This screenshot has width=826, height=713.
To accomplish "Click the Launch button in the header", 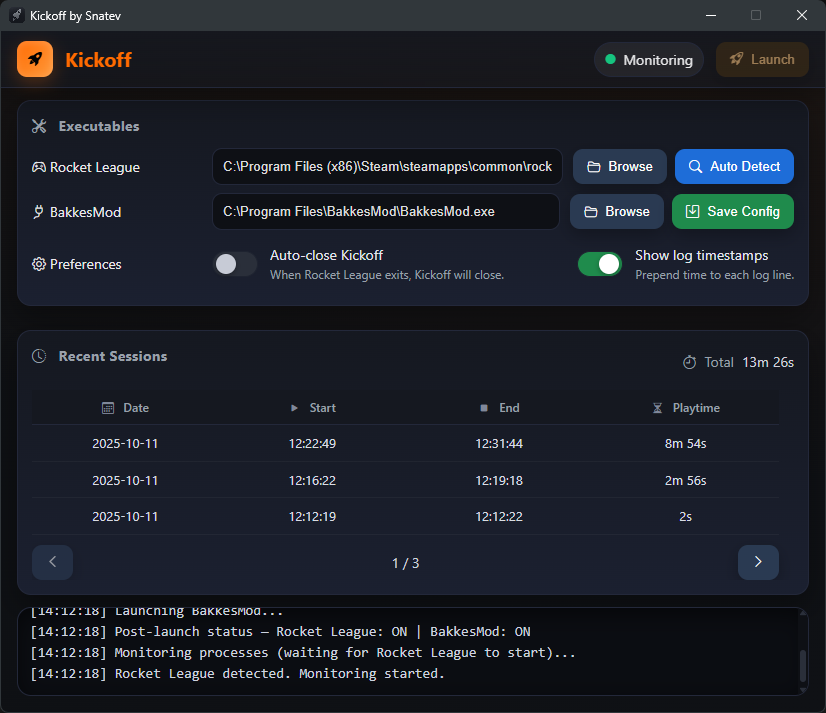I will click(x=762, y=59).
